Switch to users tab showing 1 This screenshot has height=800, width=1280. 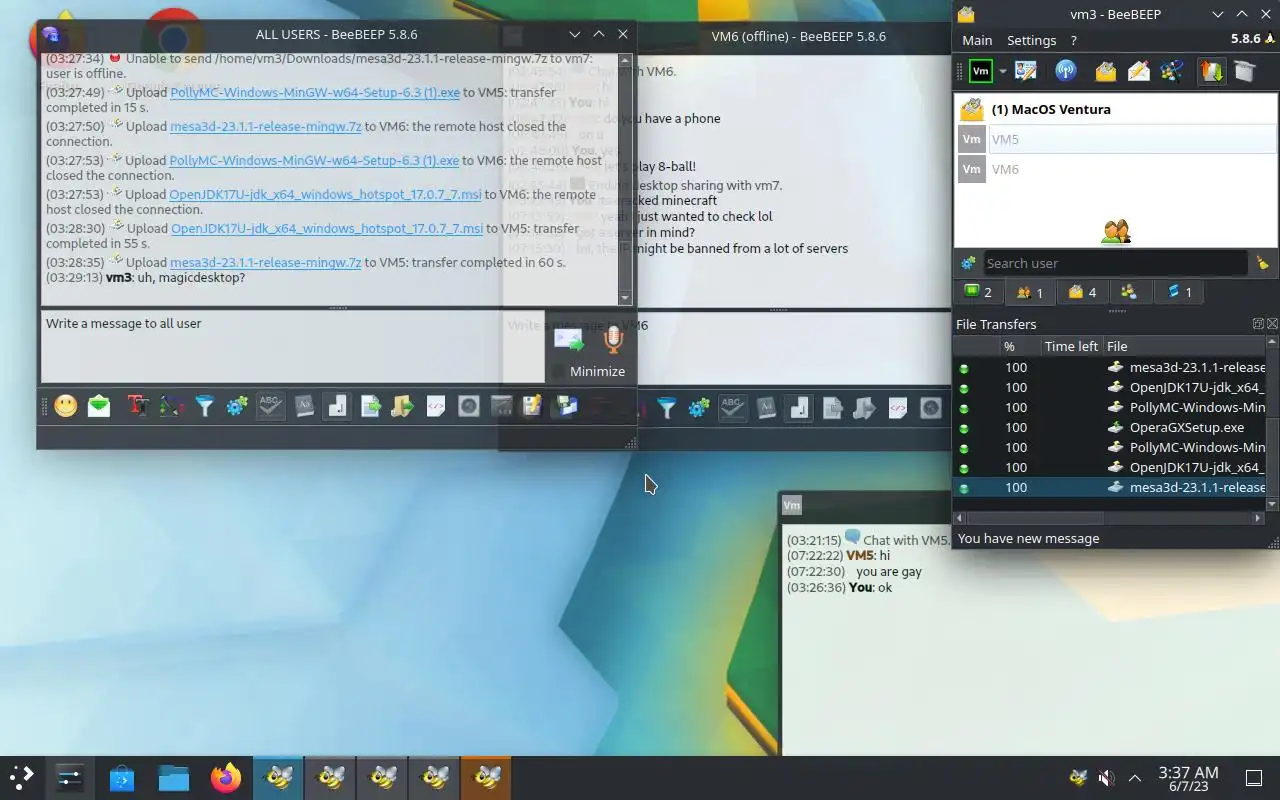point(1030,292)
